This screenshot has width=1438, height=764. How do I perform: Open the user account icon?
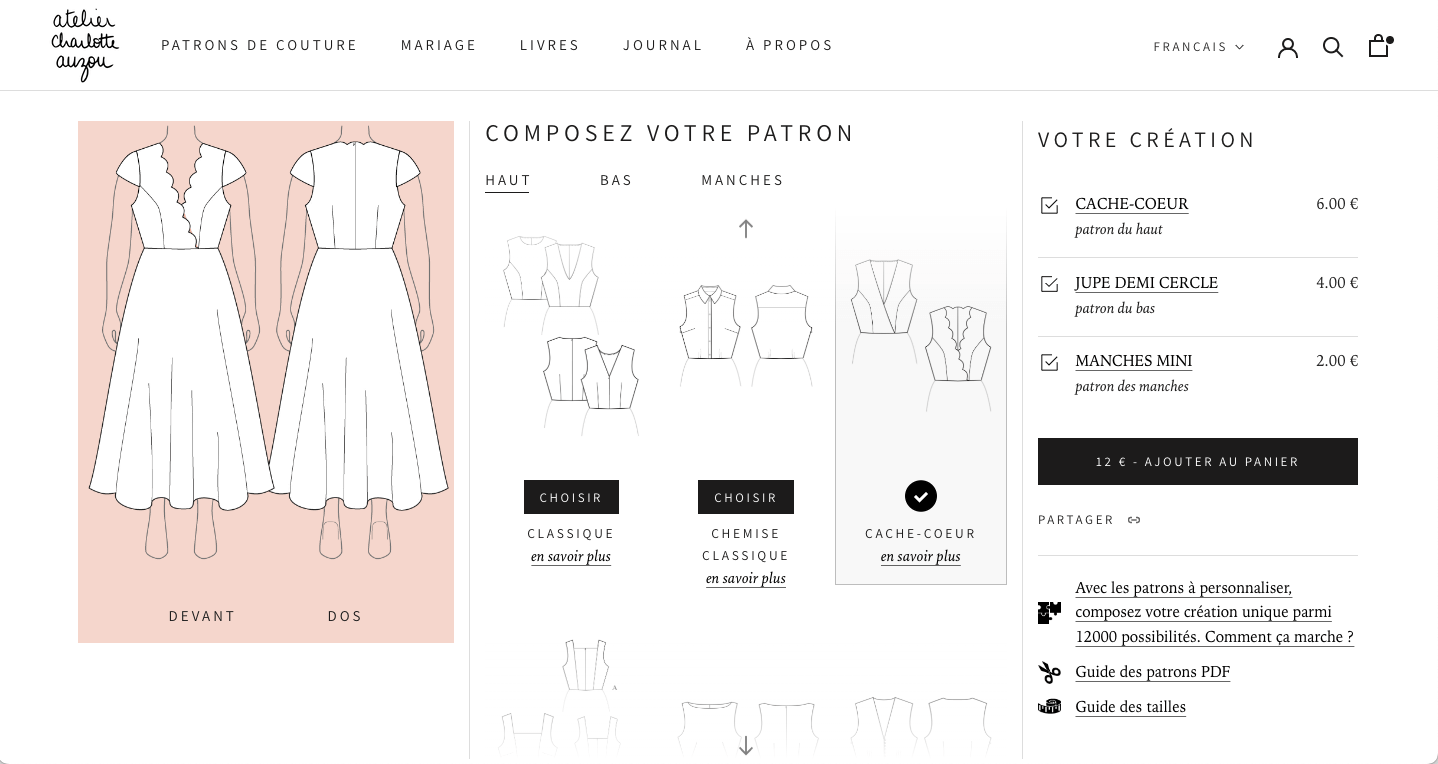tap(1288, 47)
